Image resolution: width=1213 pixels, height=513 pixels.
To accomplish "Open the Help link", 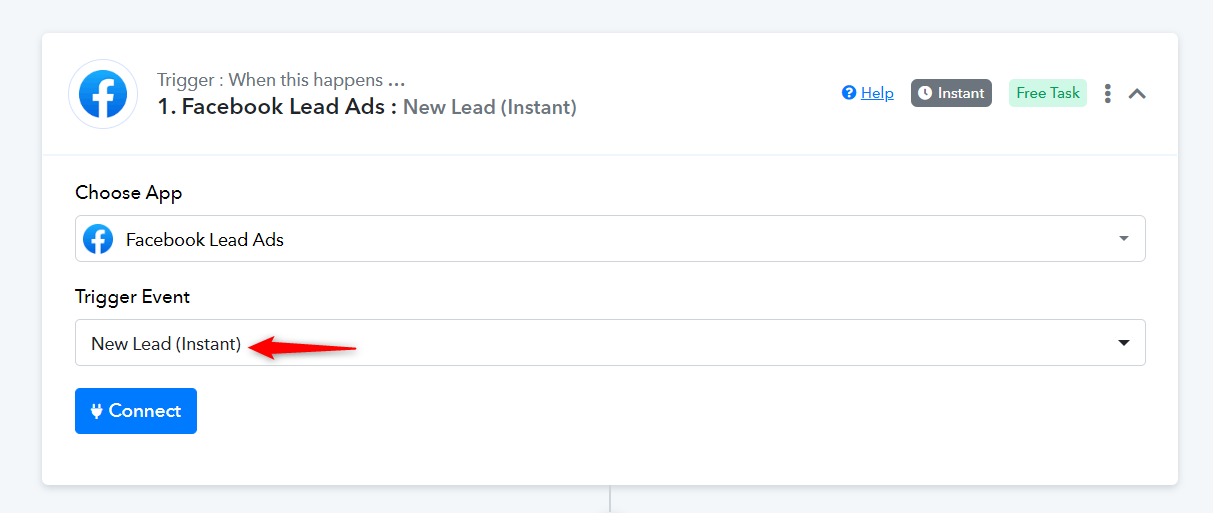I will point(877,93).
